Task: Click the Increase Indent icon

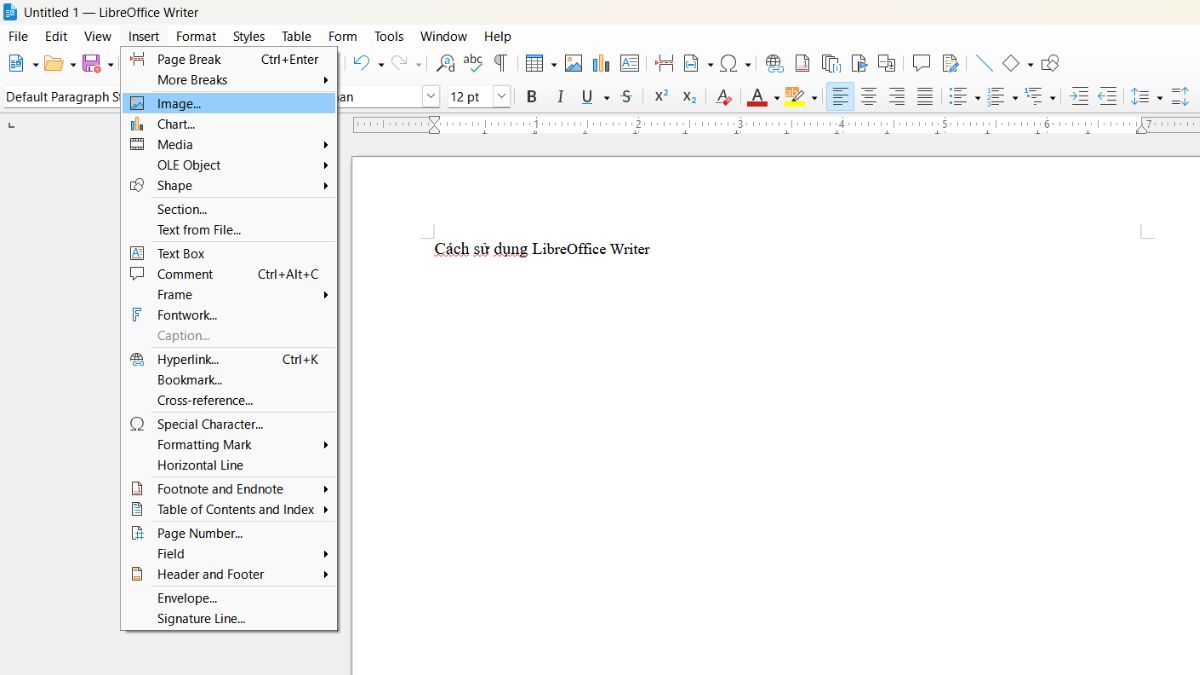Action: pos(1079,97)
